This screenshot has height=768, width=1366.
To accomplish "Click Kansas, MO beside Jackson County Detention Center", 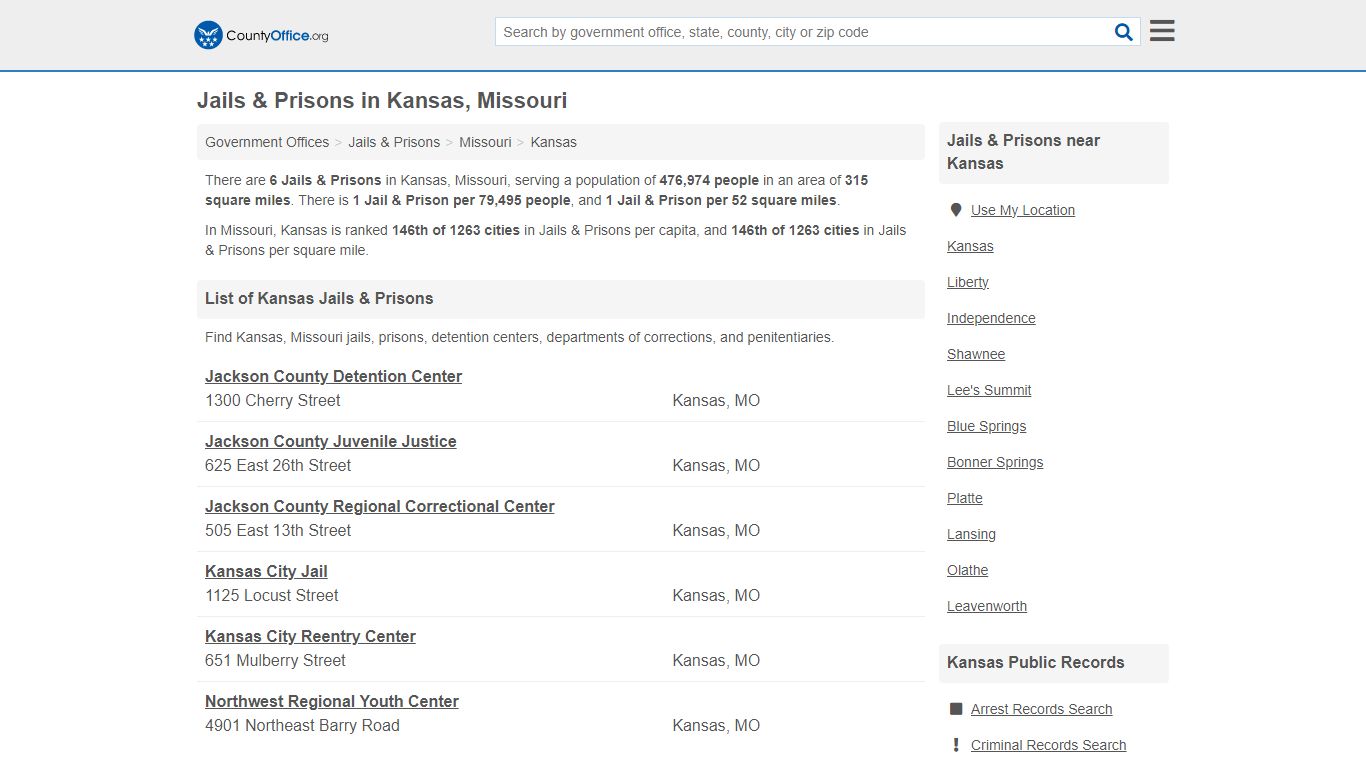I will (716, 400).
